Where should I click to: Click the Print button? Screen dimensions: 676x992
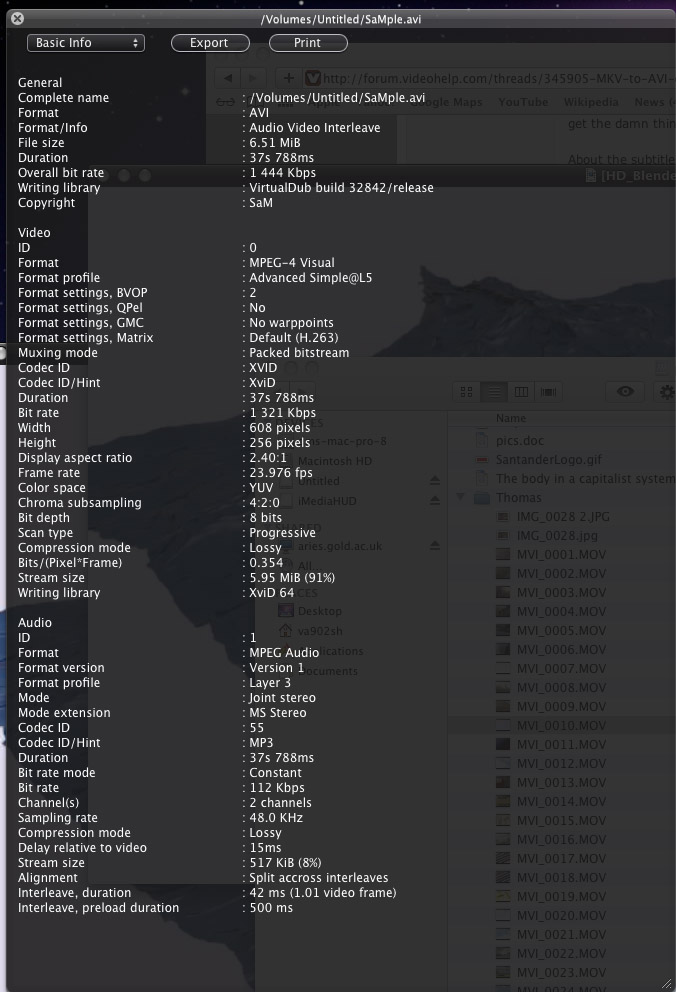(308, 43)
